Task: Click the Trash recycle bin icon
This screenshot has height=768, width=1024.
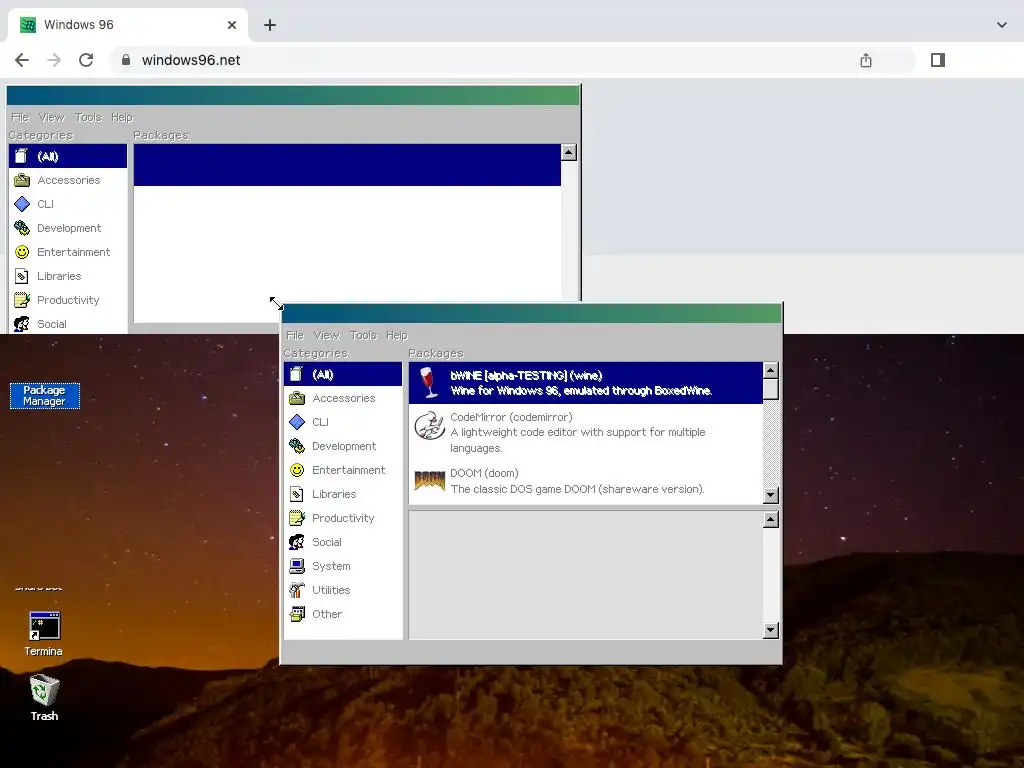Action: pos(44,690)
